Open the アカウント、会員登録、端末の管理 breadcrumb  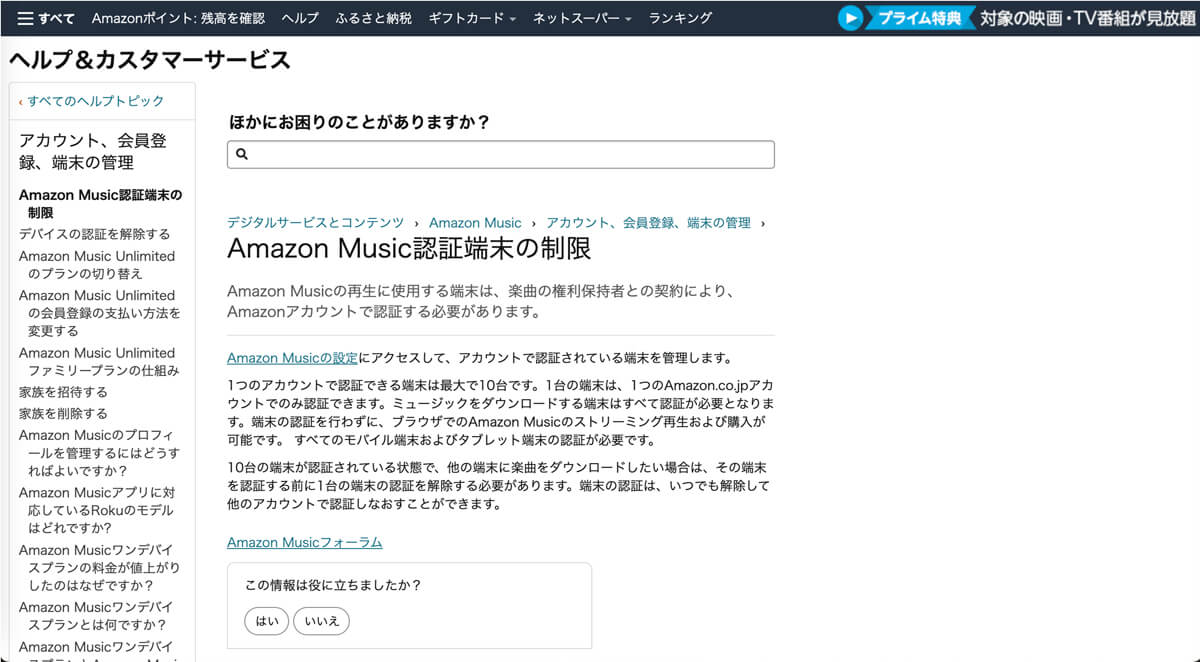pyautogui.click(x=648, y=223)
